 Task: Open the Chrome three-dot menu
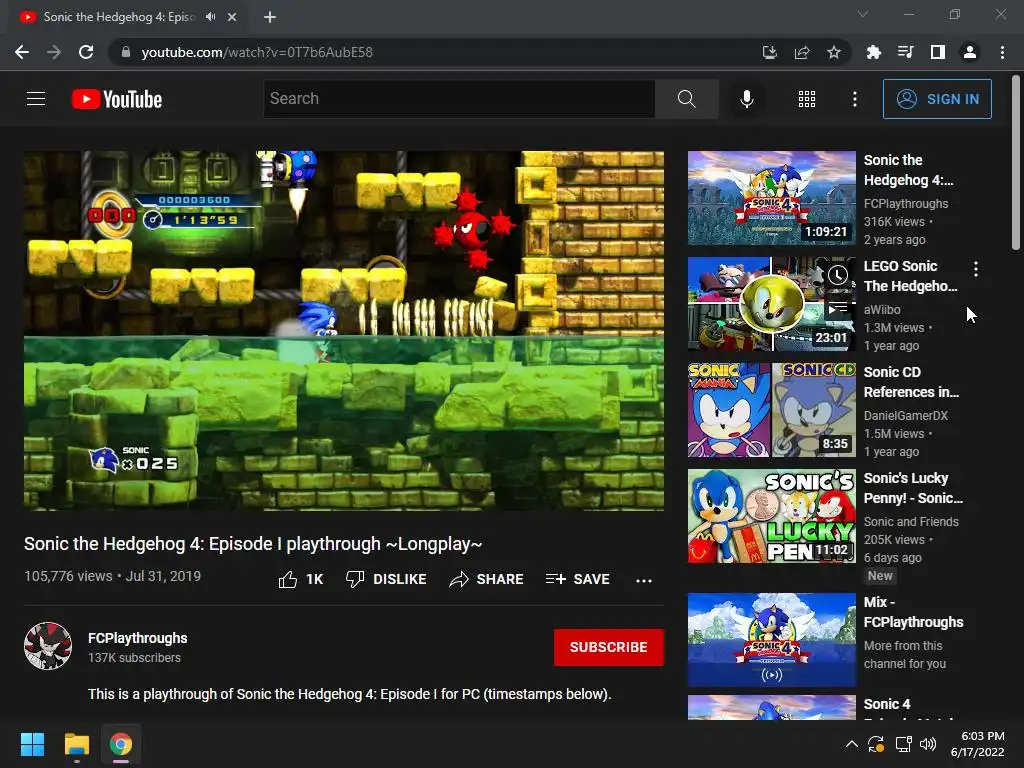tap(1002, 52)
